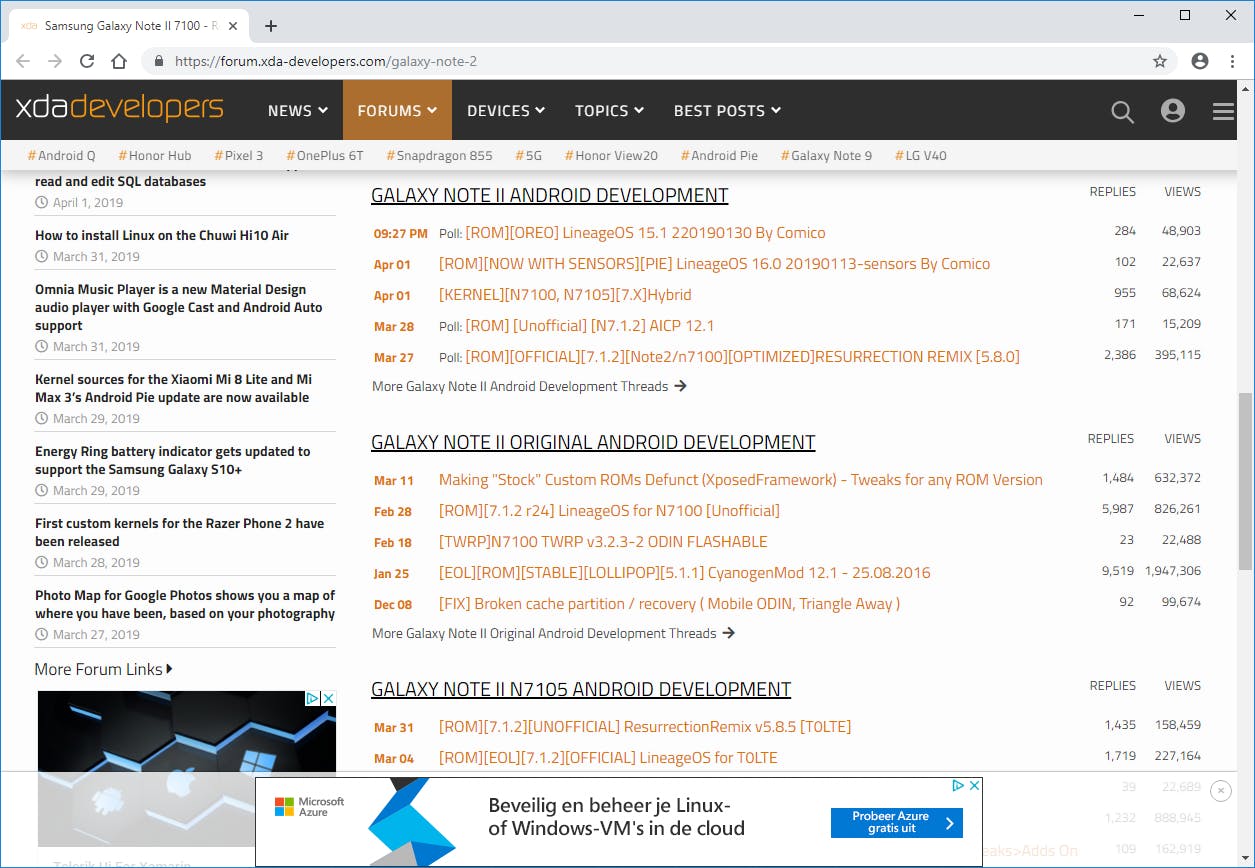Reload the page with the refresh icon
Viewport: 1255px width, 868px height.
click(x=87, y=61)
